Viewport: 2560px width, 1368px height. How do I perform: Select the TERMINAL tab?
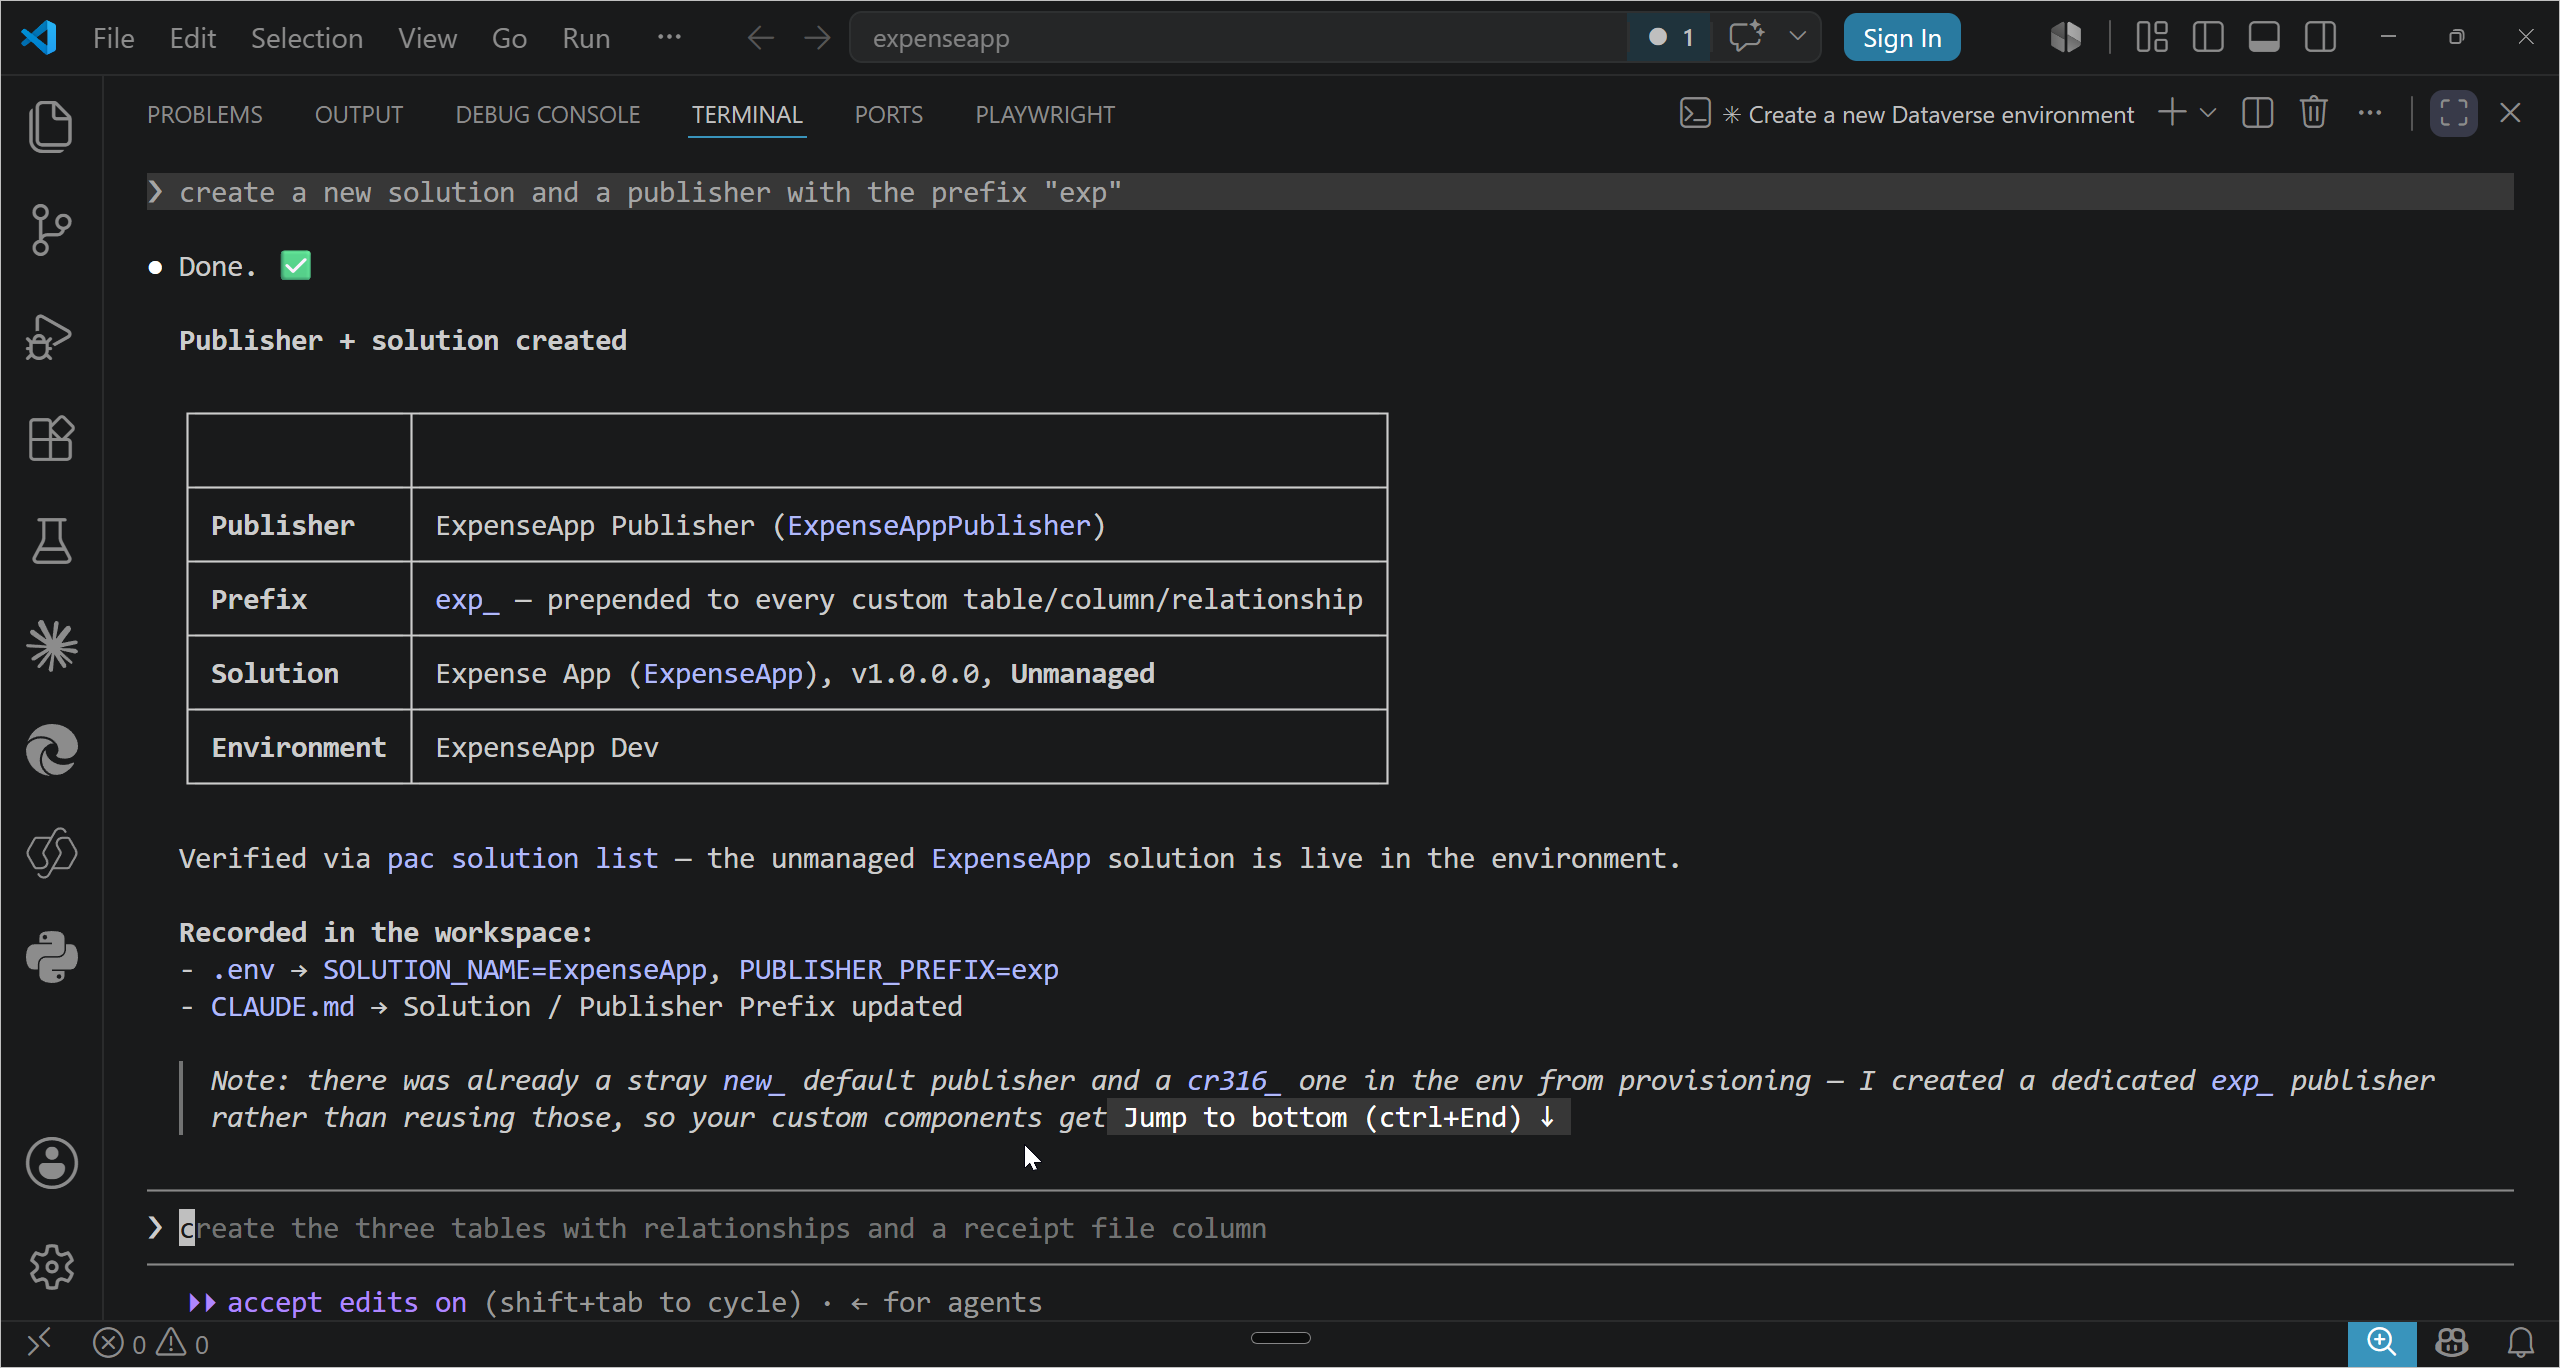[747, 115]
